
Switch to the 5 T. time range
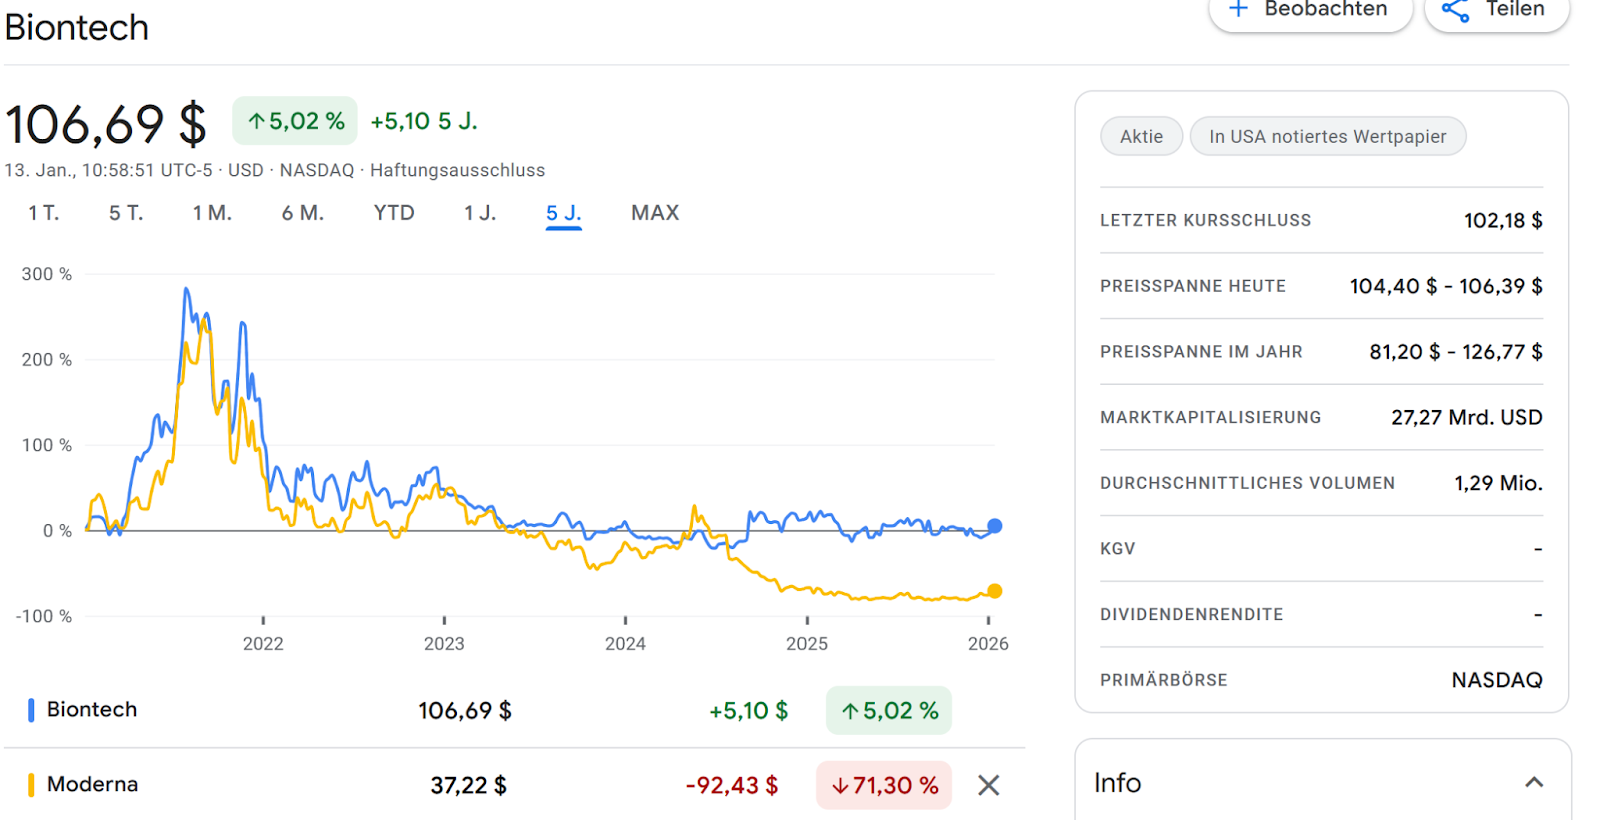point(126,213)
